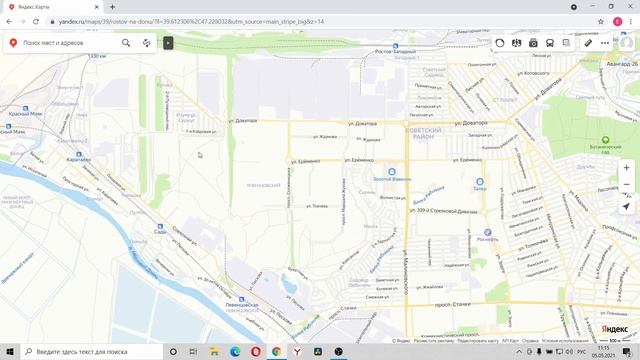Open the map layers selector icon
640x360 pixels.
click(x=566, y=43)
